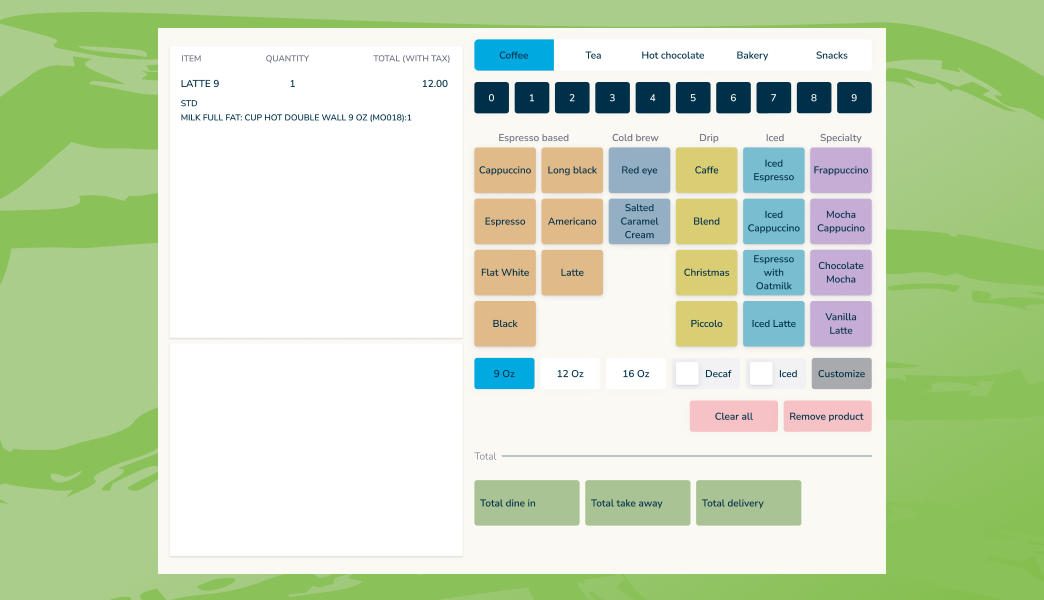Choose Total take away

[x=638, y=503]
